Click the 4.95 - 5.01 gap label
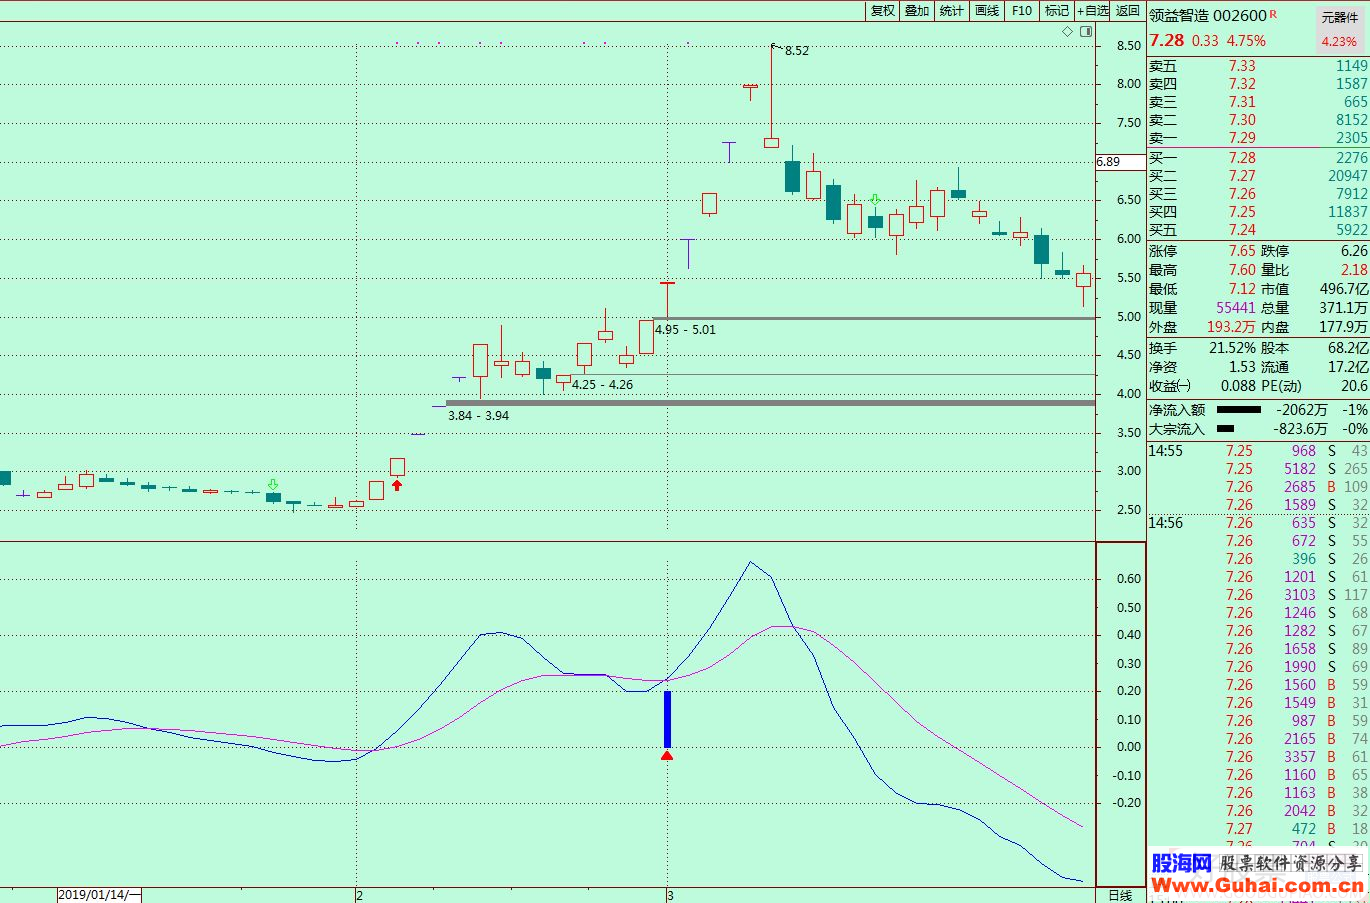Screen dimensions: 1370x903 pyautogui.click(x=685, y=330)
